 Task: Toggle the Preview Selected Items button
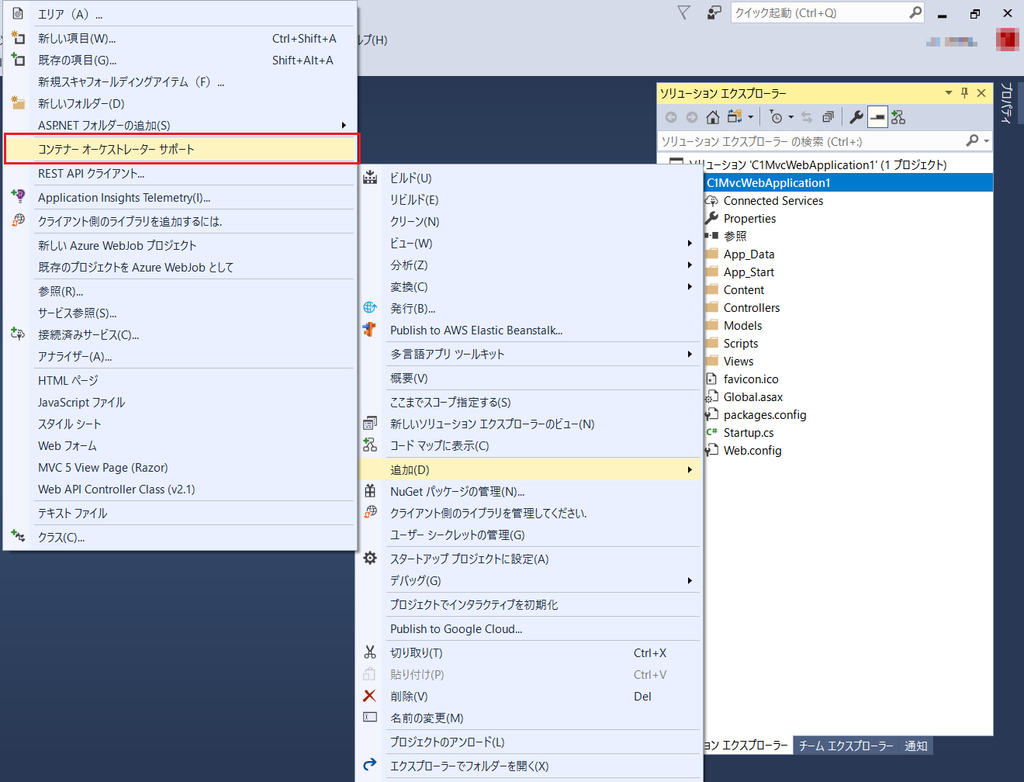click(877, 117)
